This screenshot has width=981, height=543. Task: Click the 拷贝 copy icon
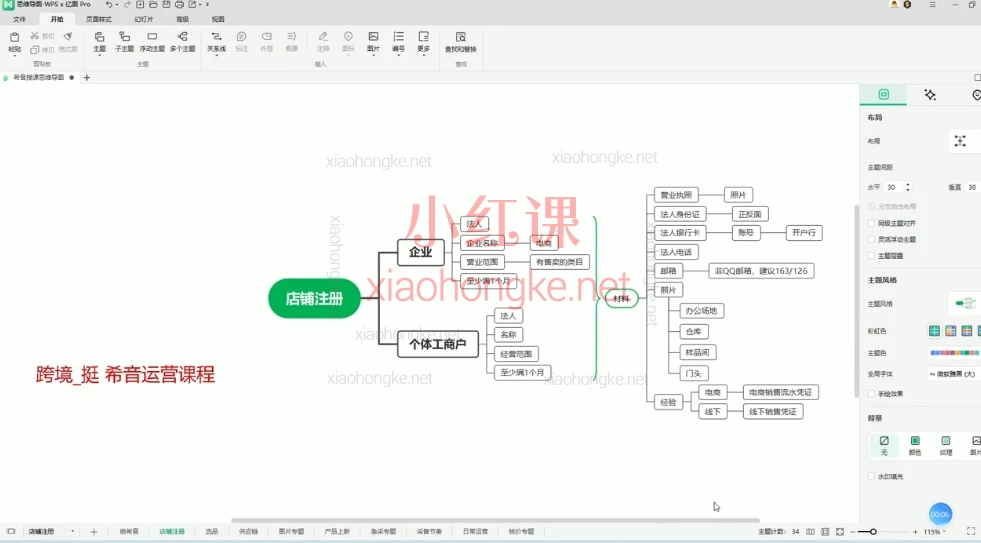(x=34, y=49)
